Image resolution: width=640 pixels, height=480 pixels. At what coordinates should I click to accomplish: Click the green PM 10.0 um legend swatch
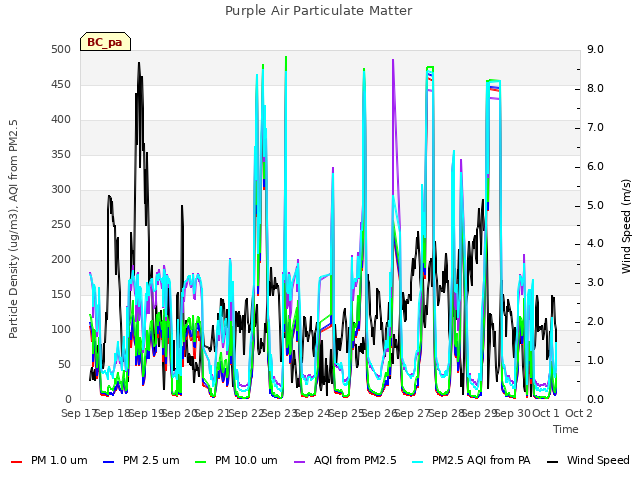(x=201, y=461)
